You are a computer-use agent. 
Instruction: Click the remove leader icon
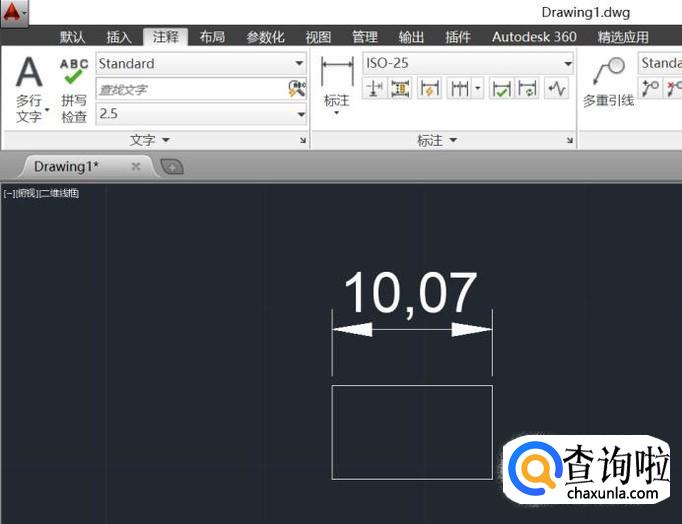pos(673,88)
